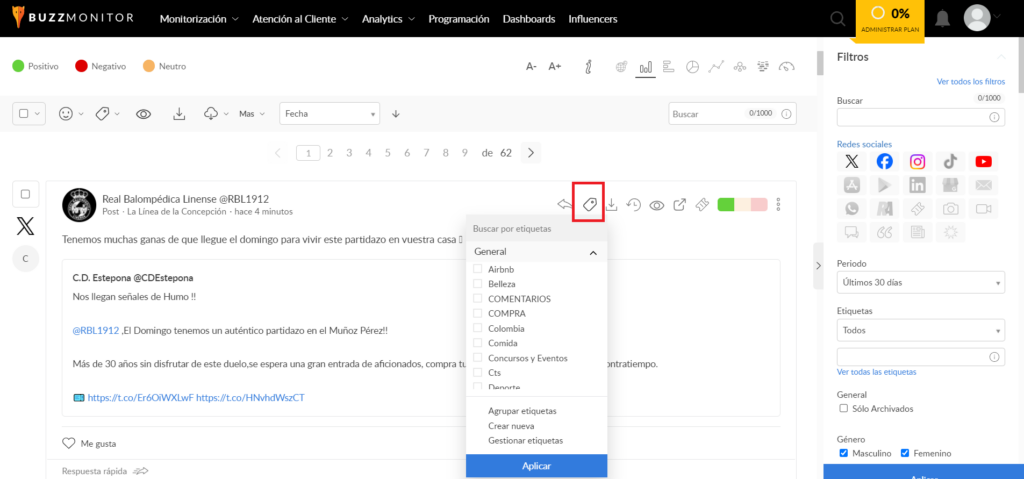Tick the COMPRA tag checkbox
The image size is (1024, 479).
pos(477,314)
